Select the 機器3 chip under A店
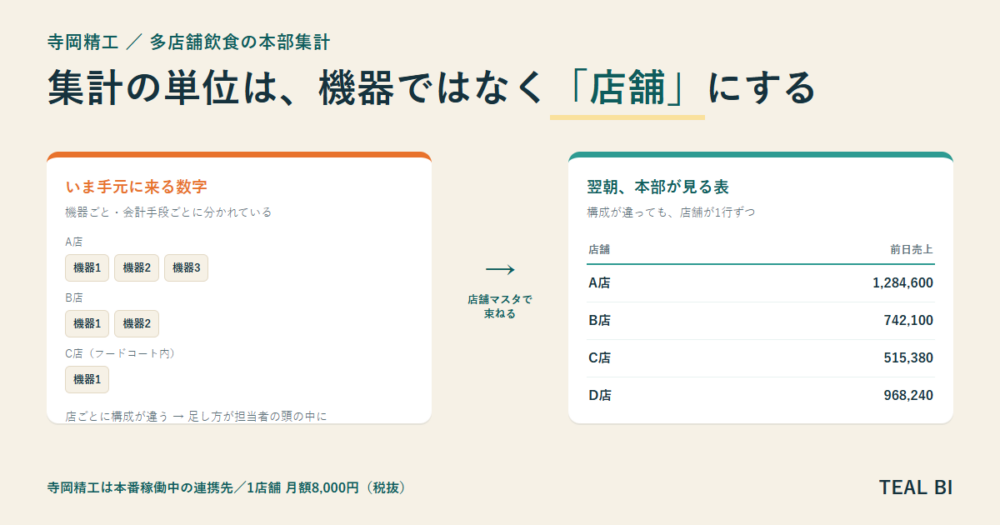The image size is (1000, 525). pos(186,268)
